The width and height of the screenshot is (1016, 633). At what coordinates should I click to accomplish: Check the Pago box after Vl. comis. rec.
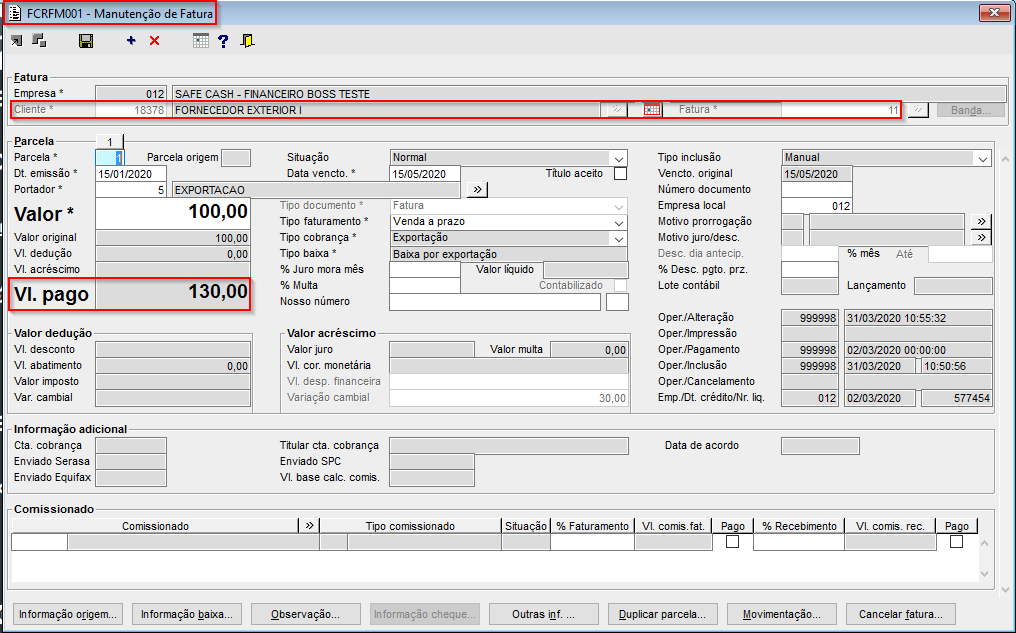[956, 542]
